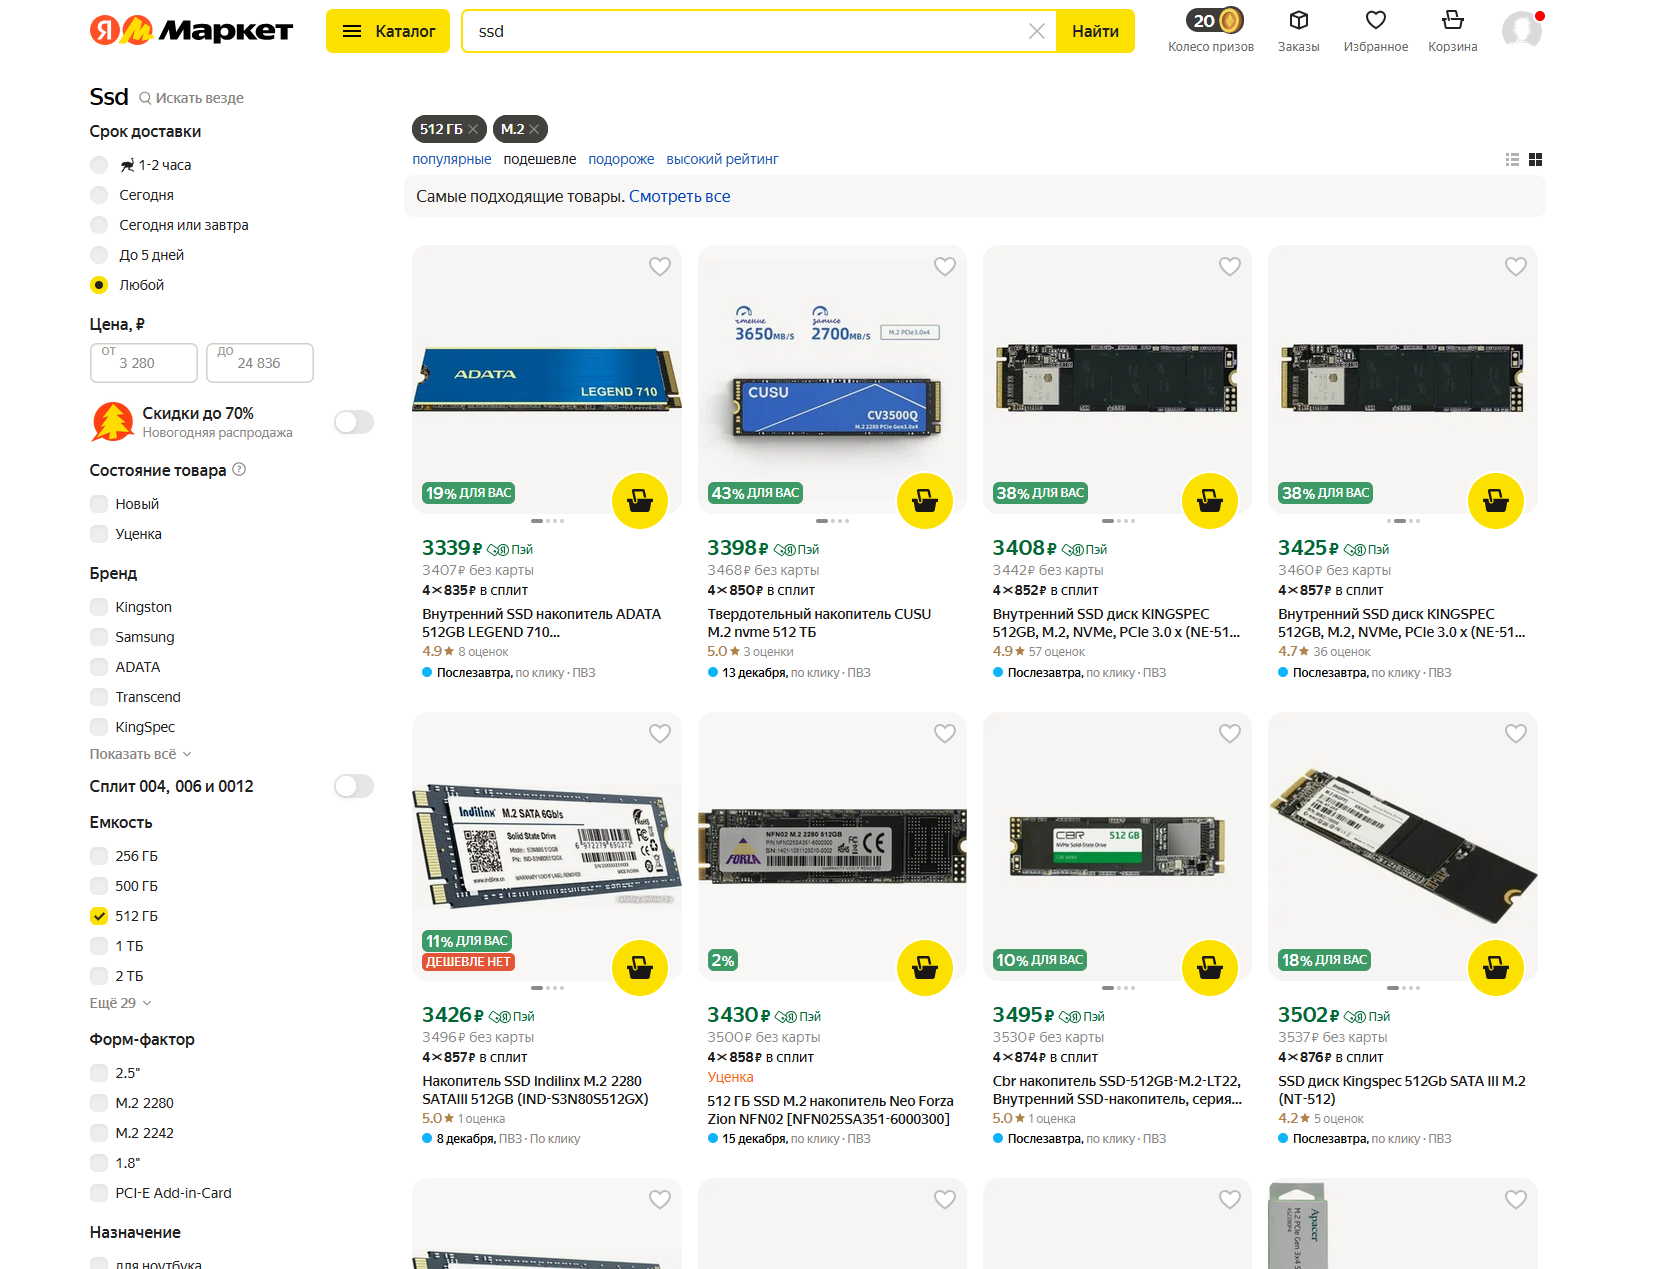Open the Колесо призов coin icon
This screenshot has width=1678, height=1269.
(x=1215, y=21)
